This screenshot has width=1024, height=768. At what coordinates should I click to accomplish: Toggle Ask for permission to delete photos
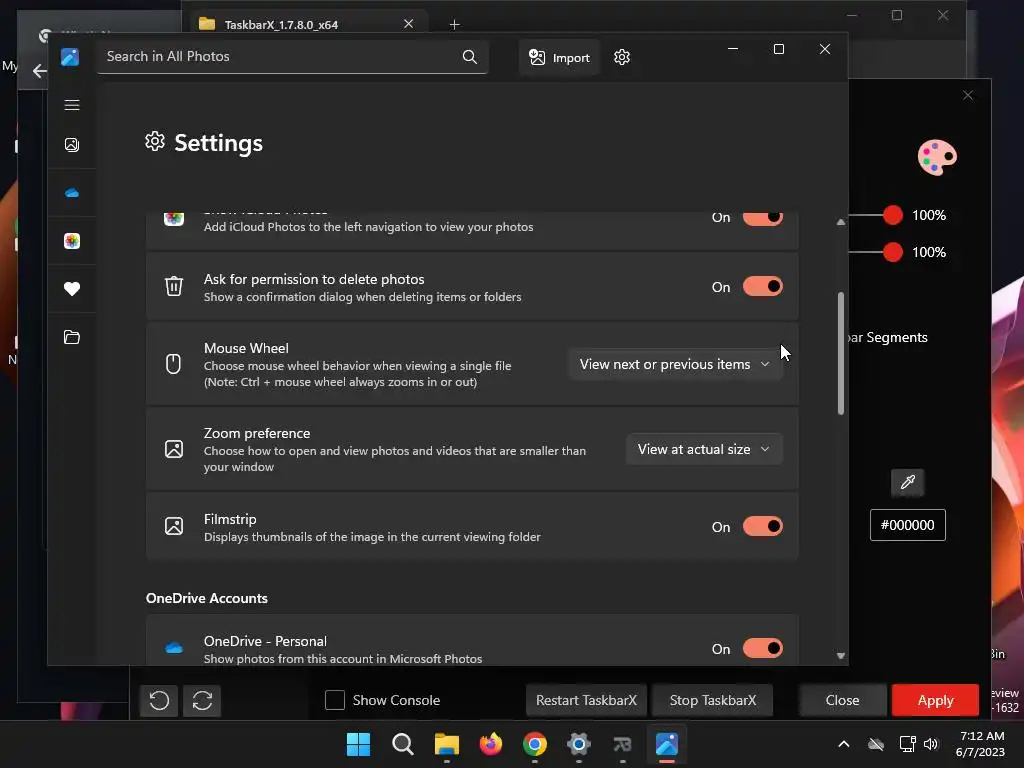pyautogui.click(x=763, y=287)
